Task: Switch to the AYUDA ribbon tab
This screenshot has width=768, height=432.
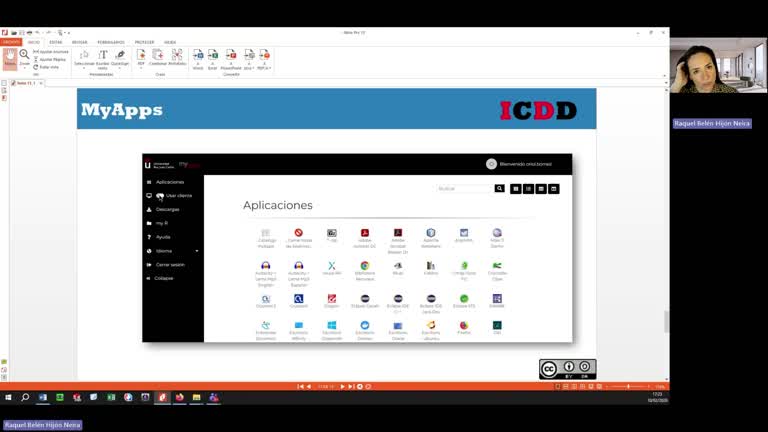Action: (170, 42)
